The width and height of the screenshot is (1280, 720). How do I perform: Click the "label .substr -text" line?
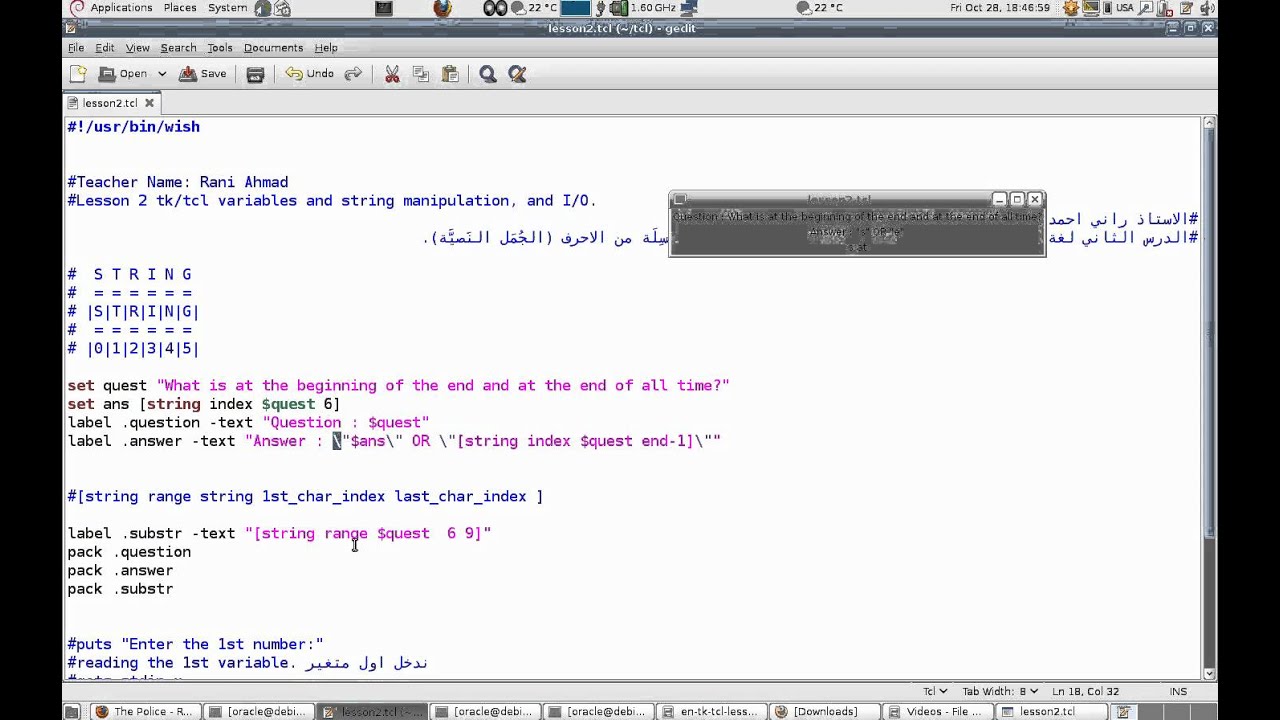point(279,534)
